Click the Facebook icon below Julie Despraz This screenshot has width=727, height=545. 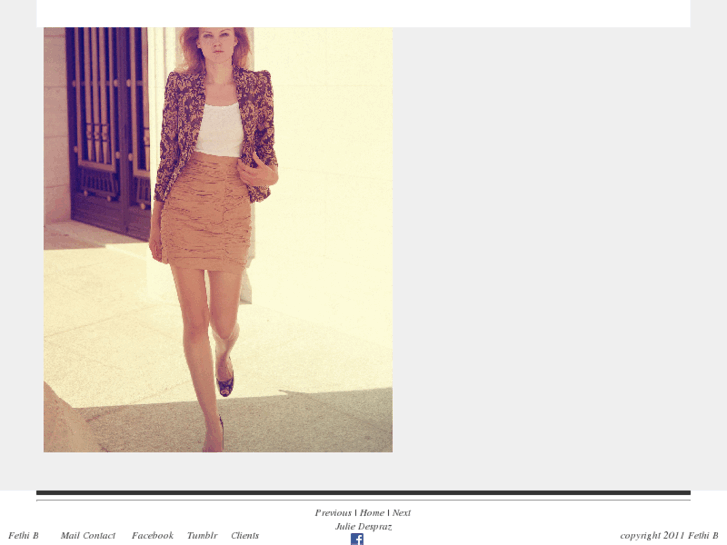(357, 539)
